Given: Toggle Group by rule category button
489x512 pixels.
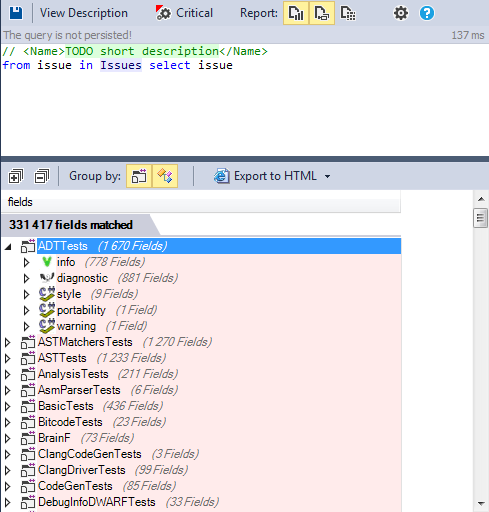Looking at the screenshot, I should click(165, 176).
